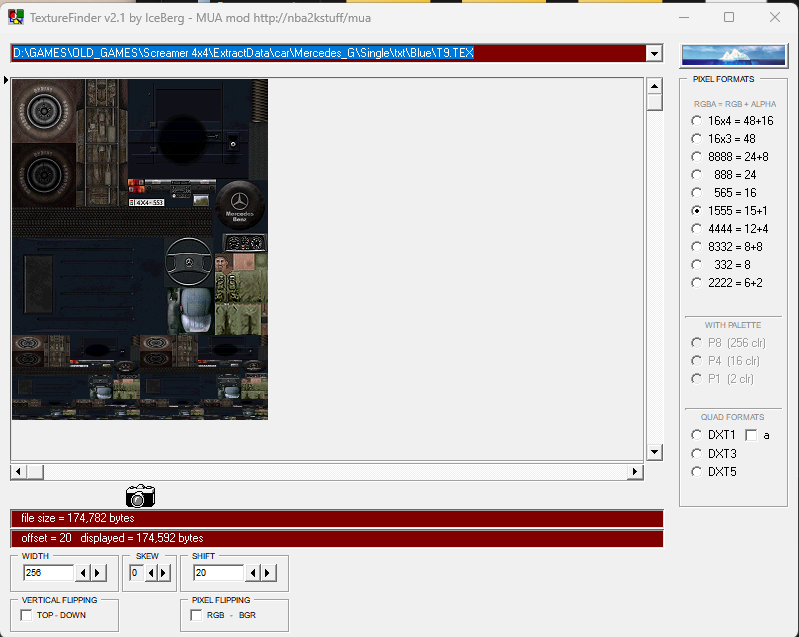Enable TOP - DOWN vertical flipping
Image resolution: width=799 pixels, height=637 pixels.
(27, 615)
